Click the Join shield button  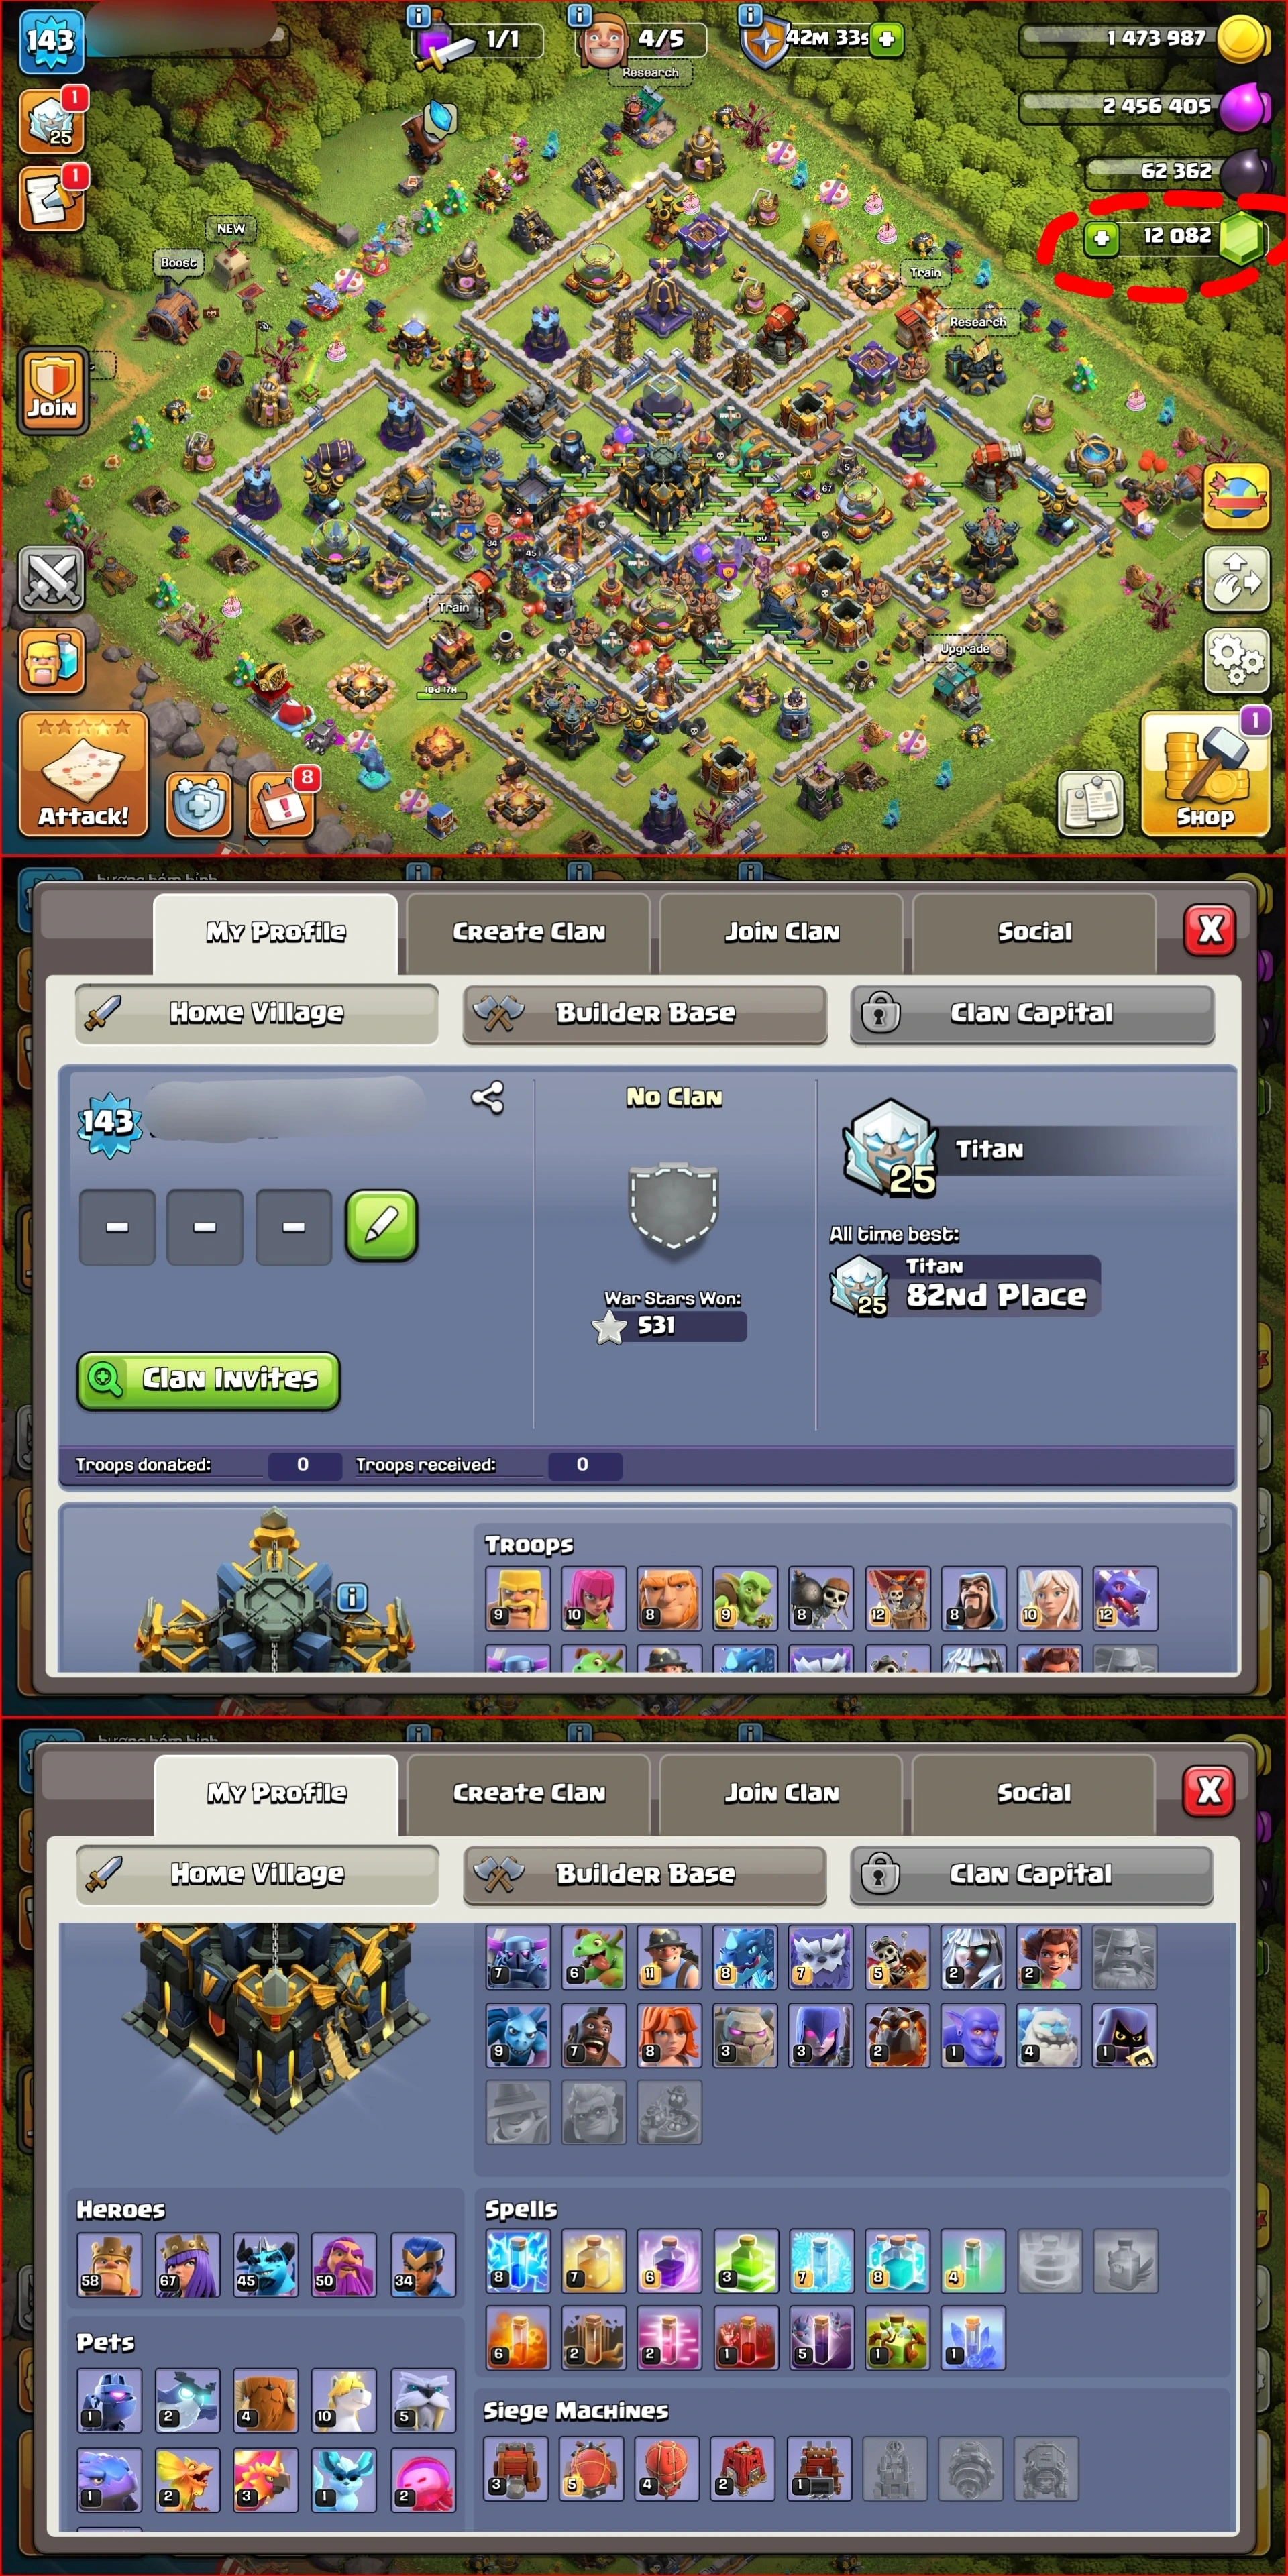click(x=52, y=390)
